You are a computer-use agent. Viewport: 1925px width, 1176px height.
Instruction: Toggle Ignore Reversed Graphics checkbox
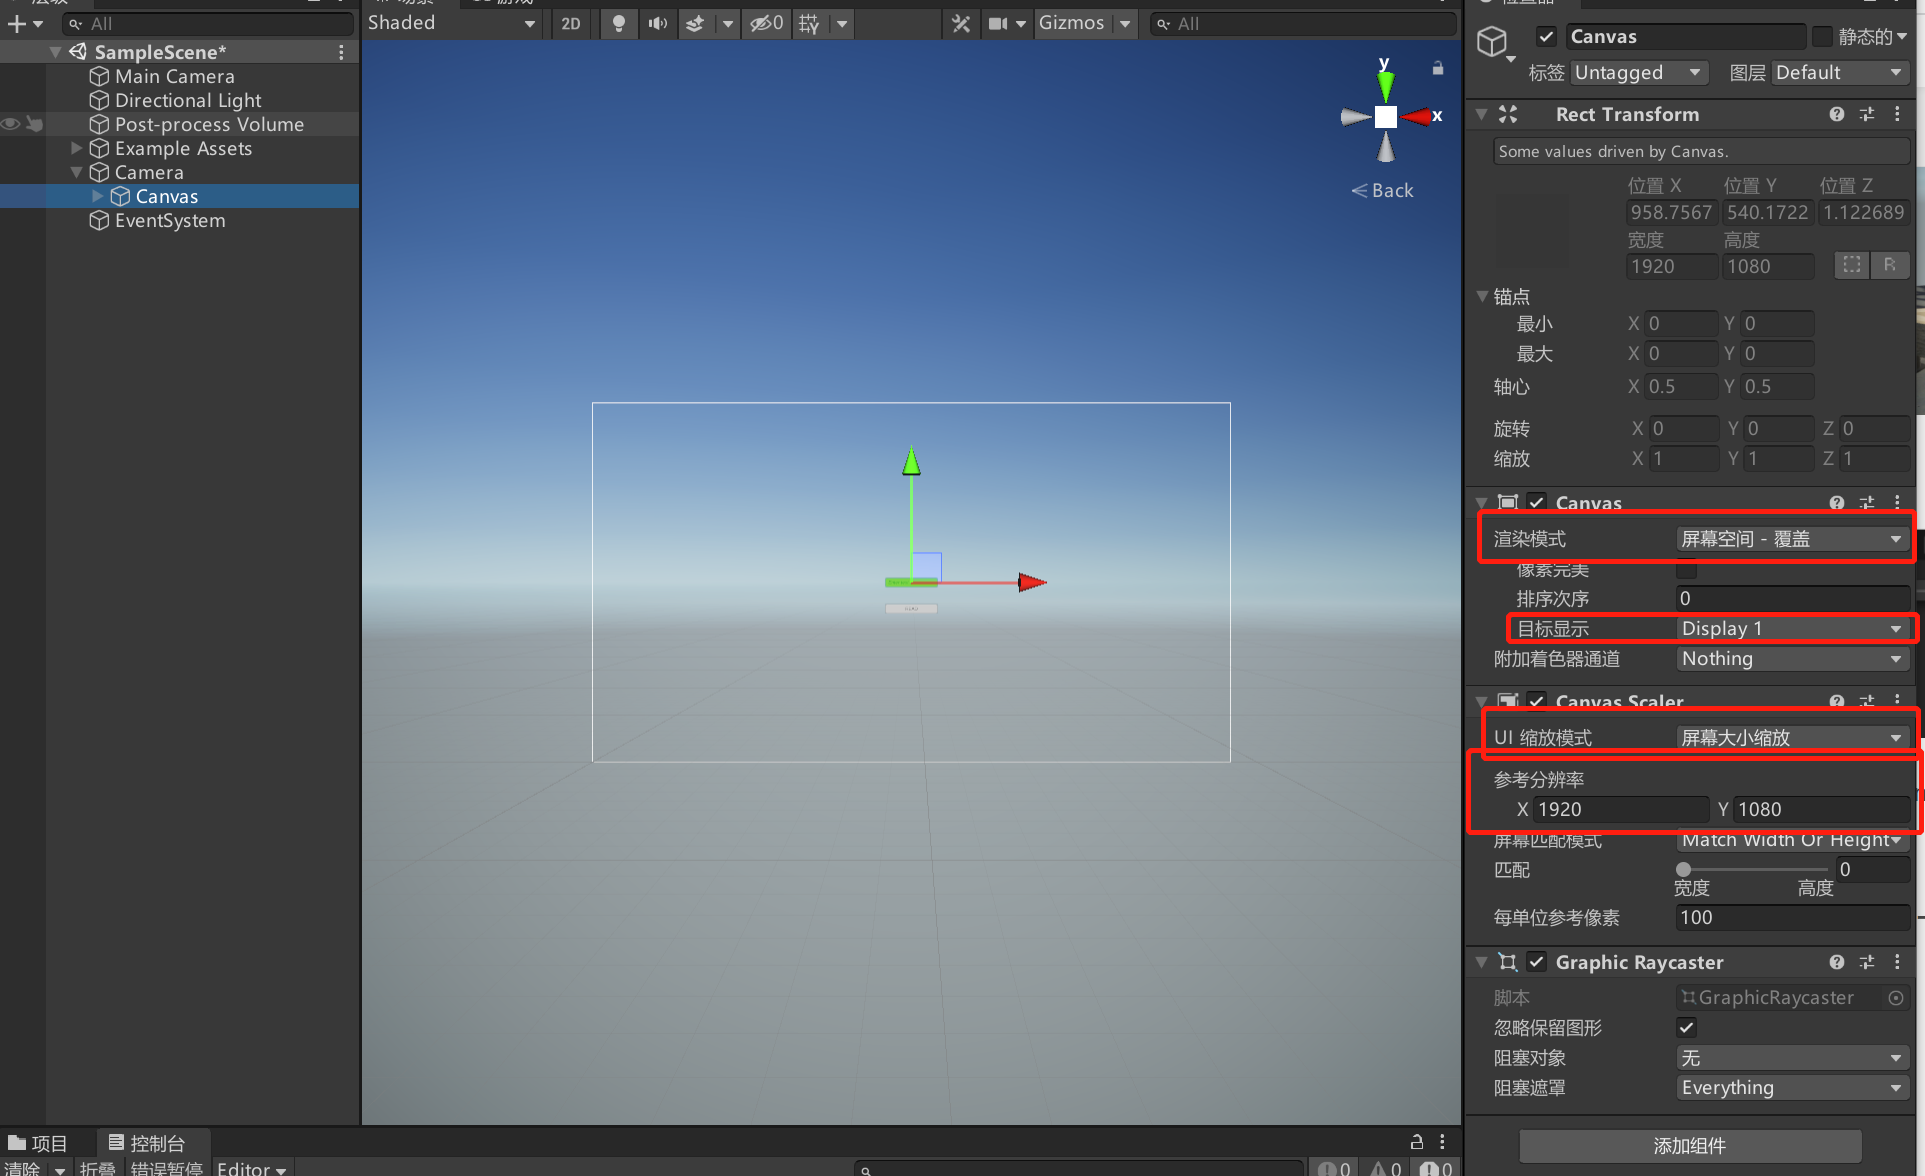(x=1686, y=1027)
